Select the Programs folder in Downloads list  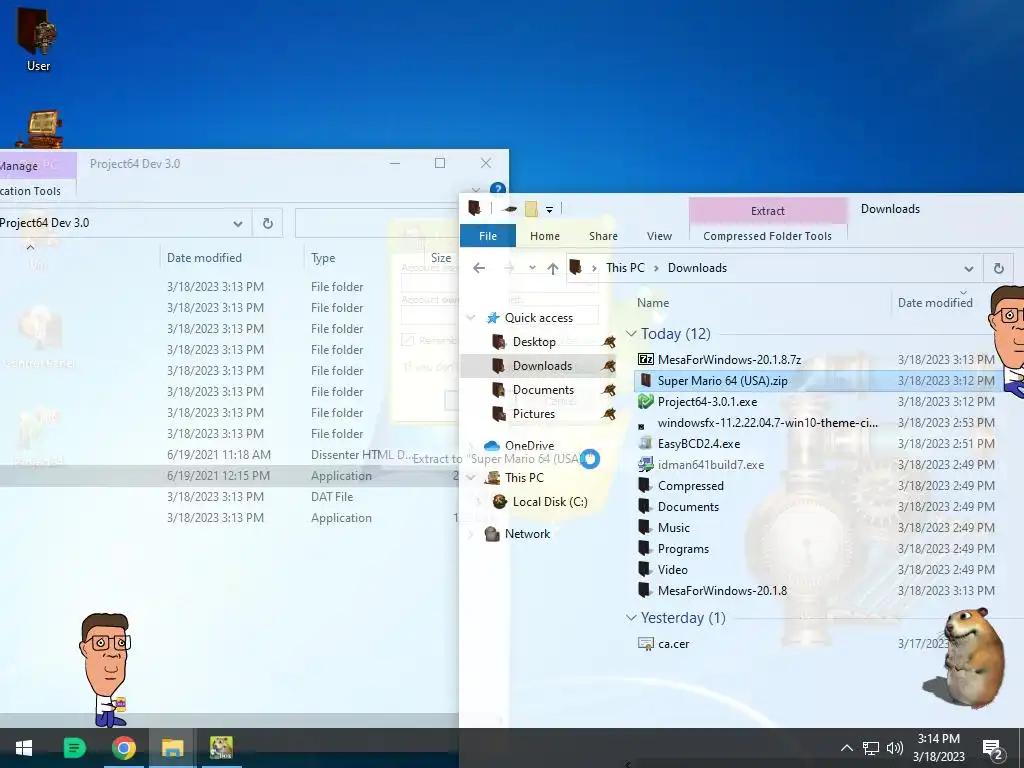click(683, 549)
